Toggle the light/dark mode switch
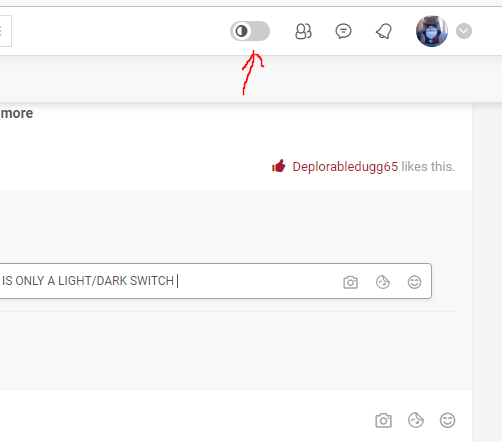This screenshot has height=442, width=502. coord(250,31)
